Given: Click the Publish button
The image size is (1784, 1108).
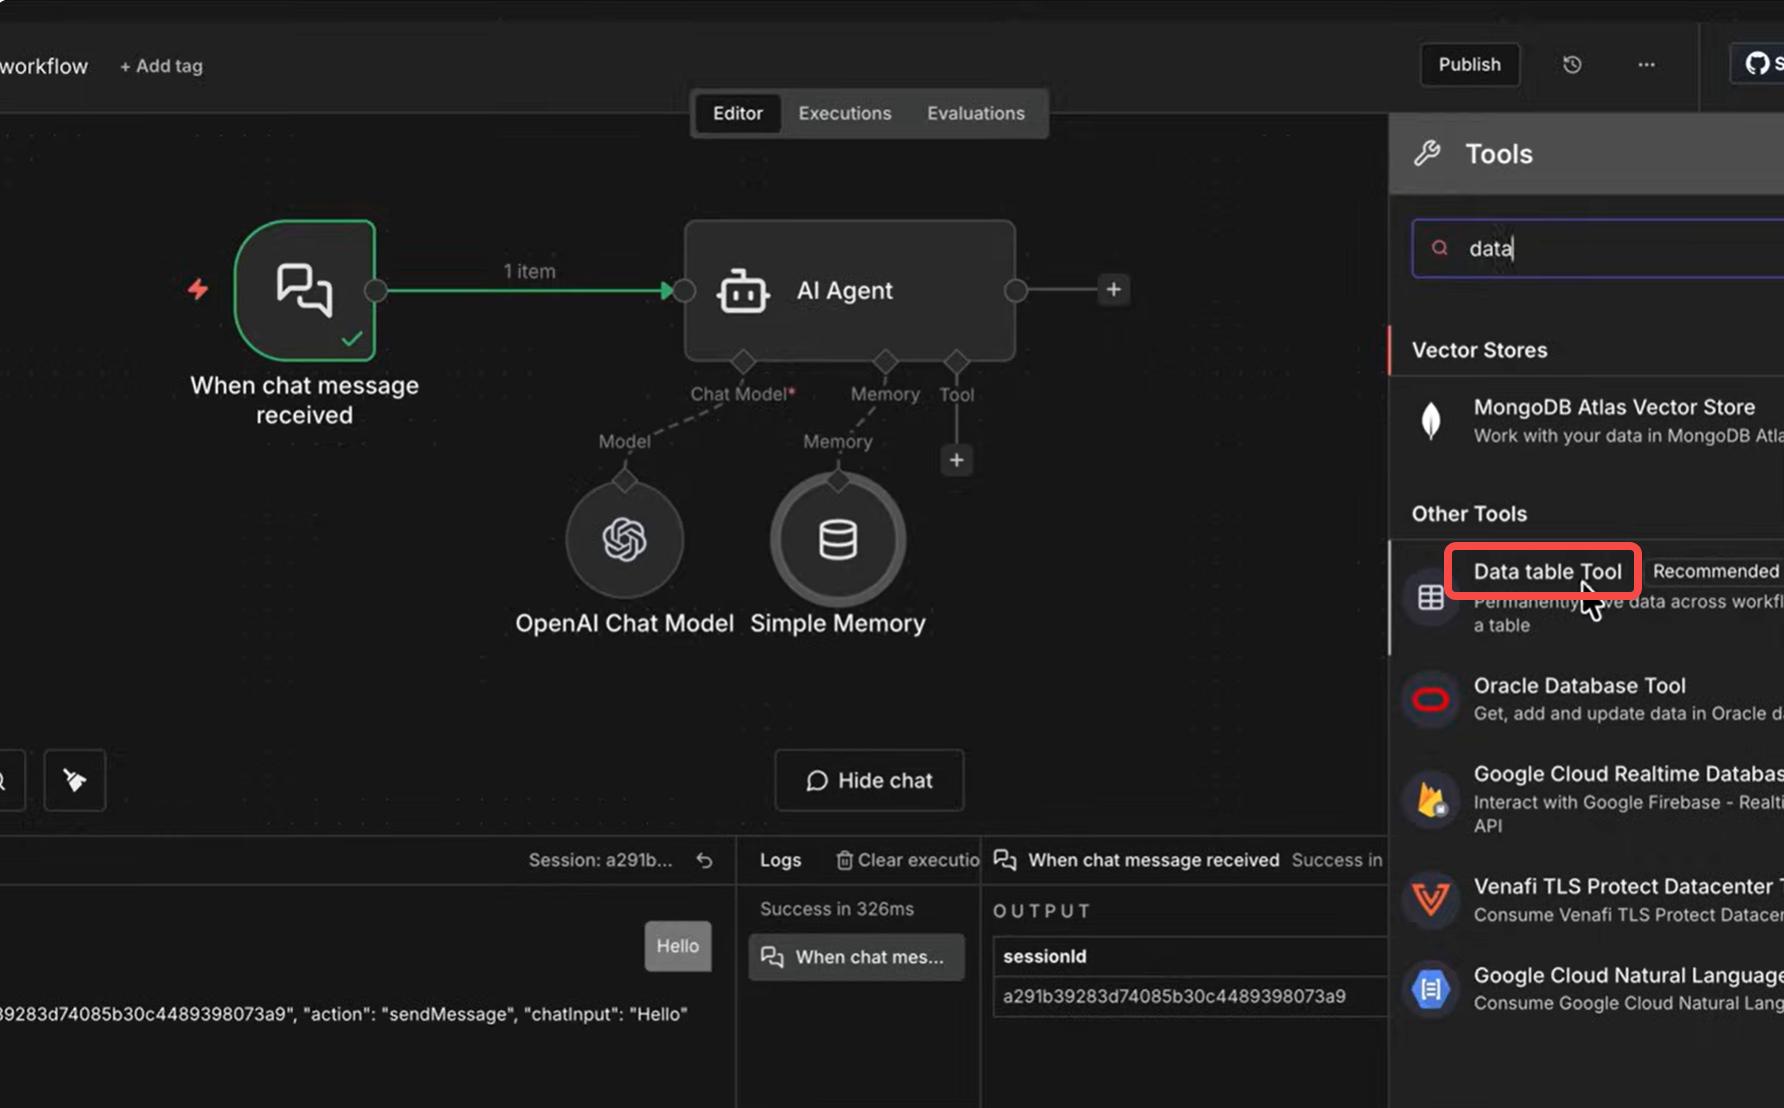Looking at the screenshot, I should click(1470, 64).
